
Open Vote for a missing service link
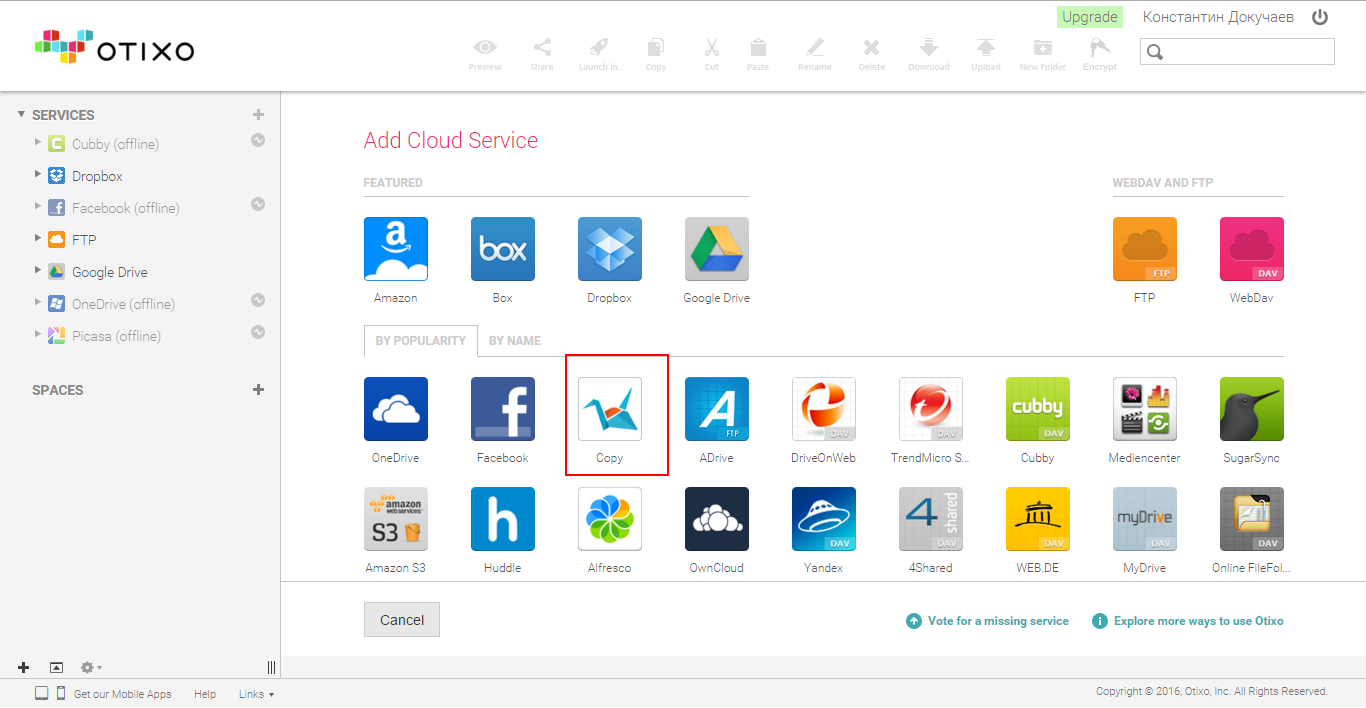tap(987, 621)
